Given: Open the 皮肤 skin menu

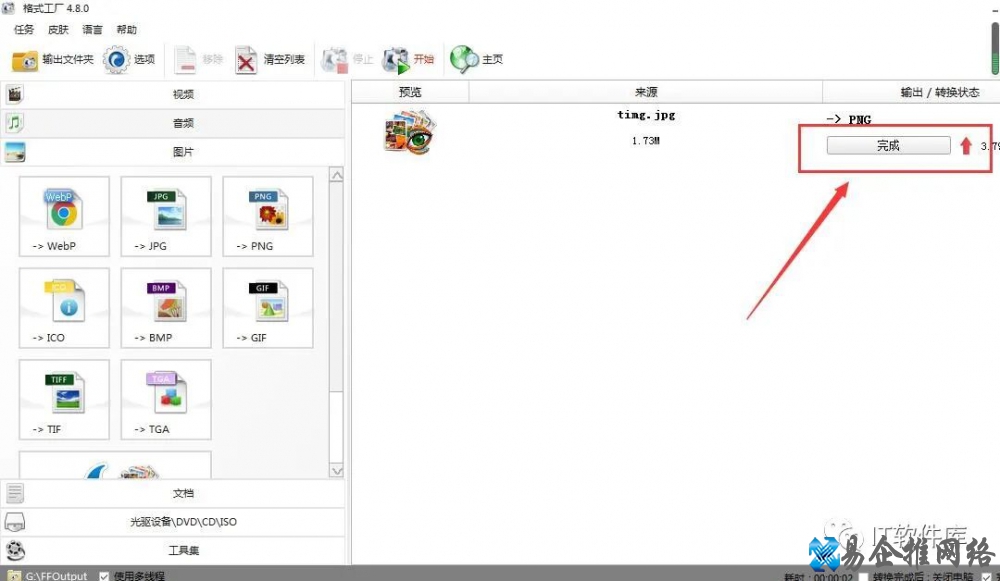Looking at the screenshot, I should [58, 30].
